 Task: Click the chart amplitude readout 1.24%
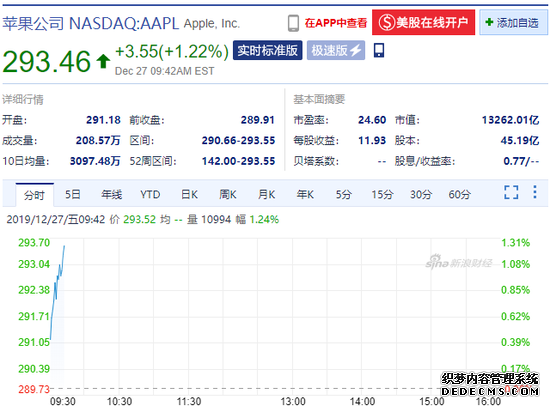[x=264, y=220]
